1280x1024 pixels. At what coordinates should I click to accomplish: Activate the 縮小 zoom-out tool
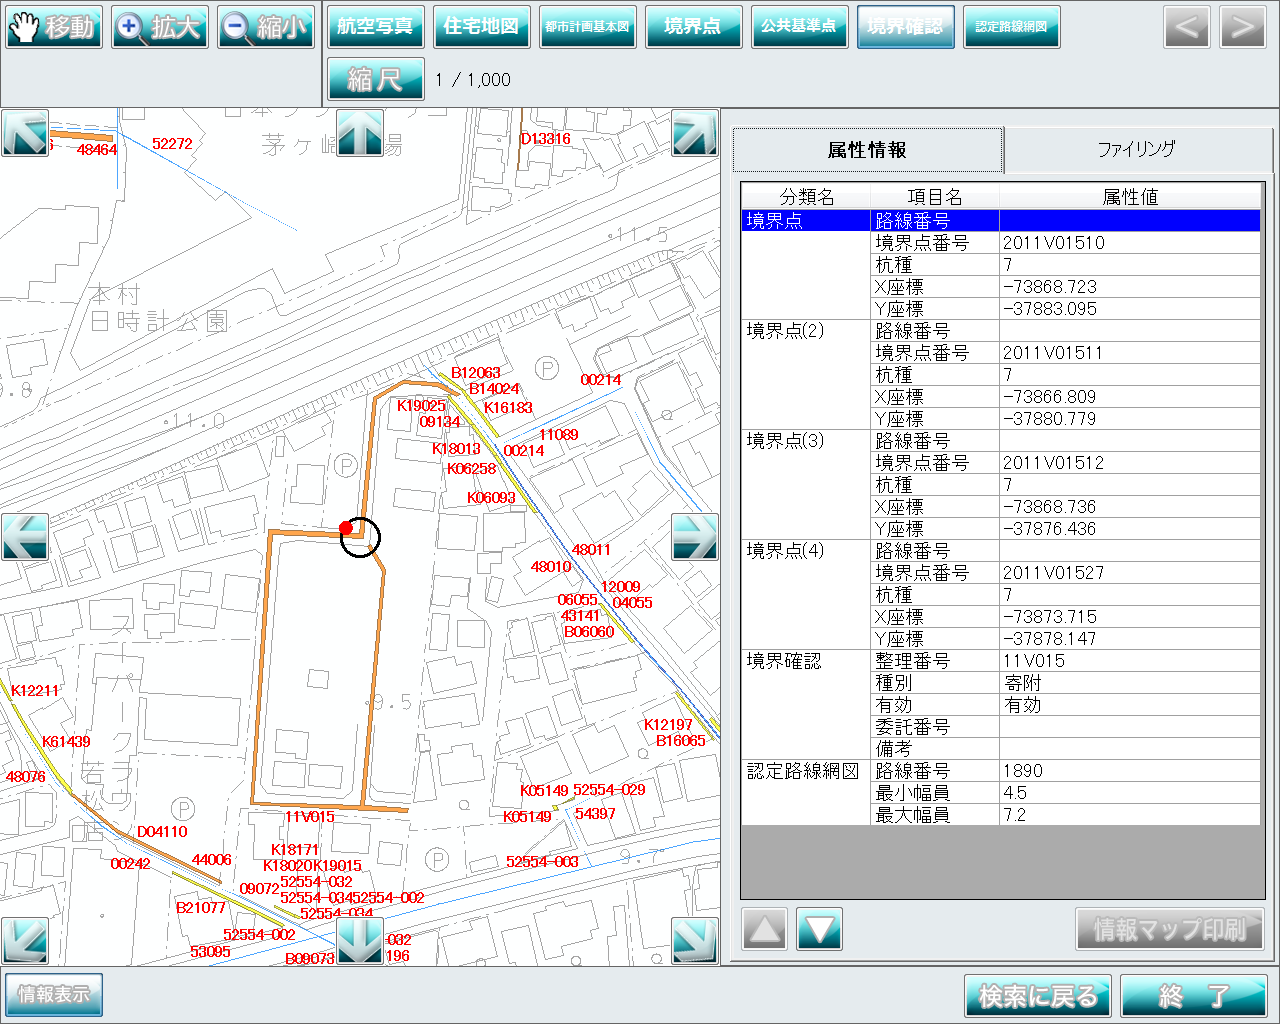click(x=266, y=27)
